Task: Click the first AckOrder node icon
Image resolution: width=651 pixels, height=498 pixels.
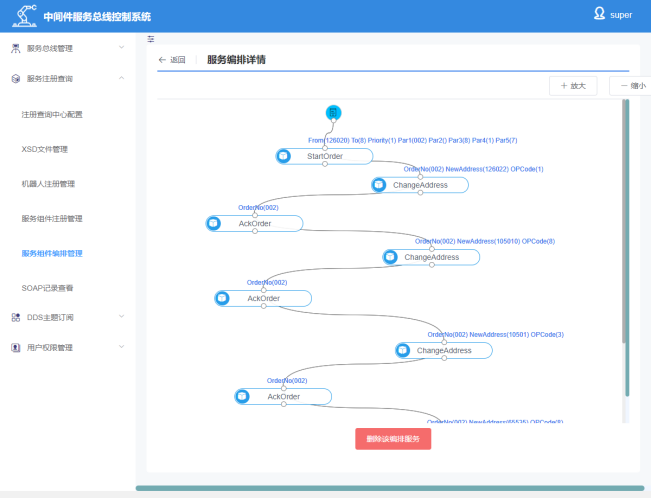Action: (x=214, y=223)
